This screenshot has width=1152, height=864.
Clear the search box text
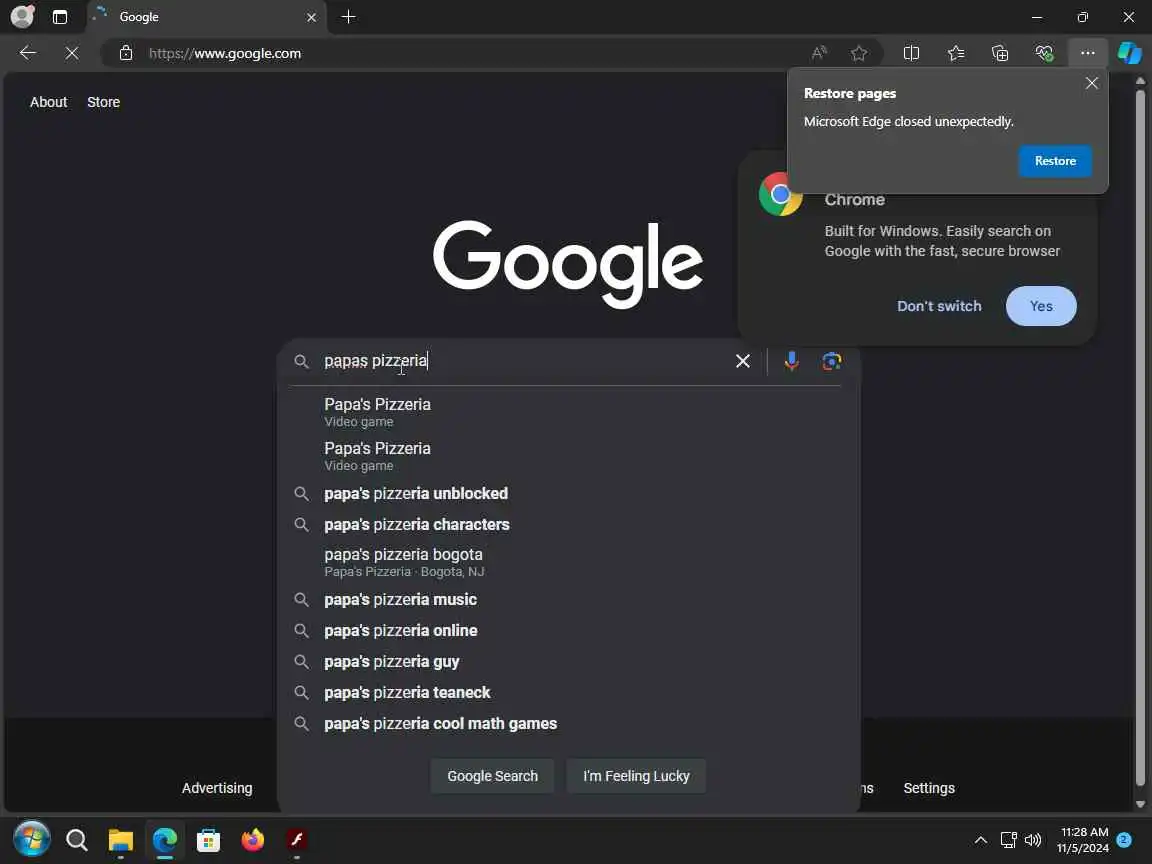(743, 361)
